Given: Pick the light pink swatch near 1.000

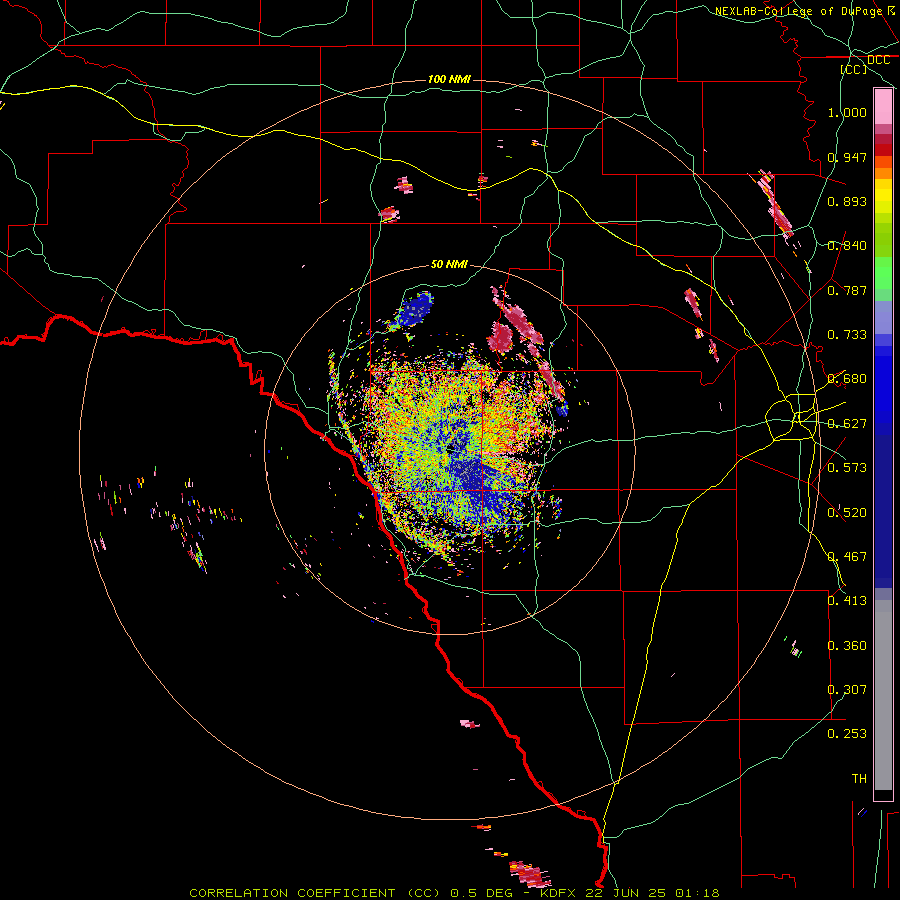Looking at the screenshot, I should (883, 107).
